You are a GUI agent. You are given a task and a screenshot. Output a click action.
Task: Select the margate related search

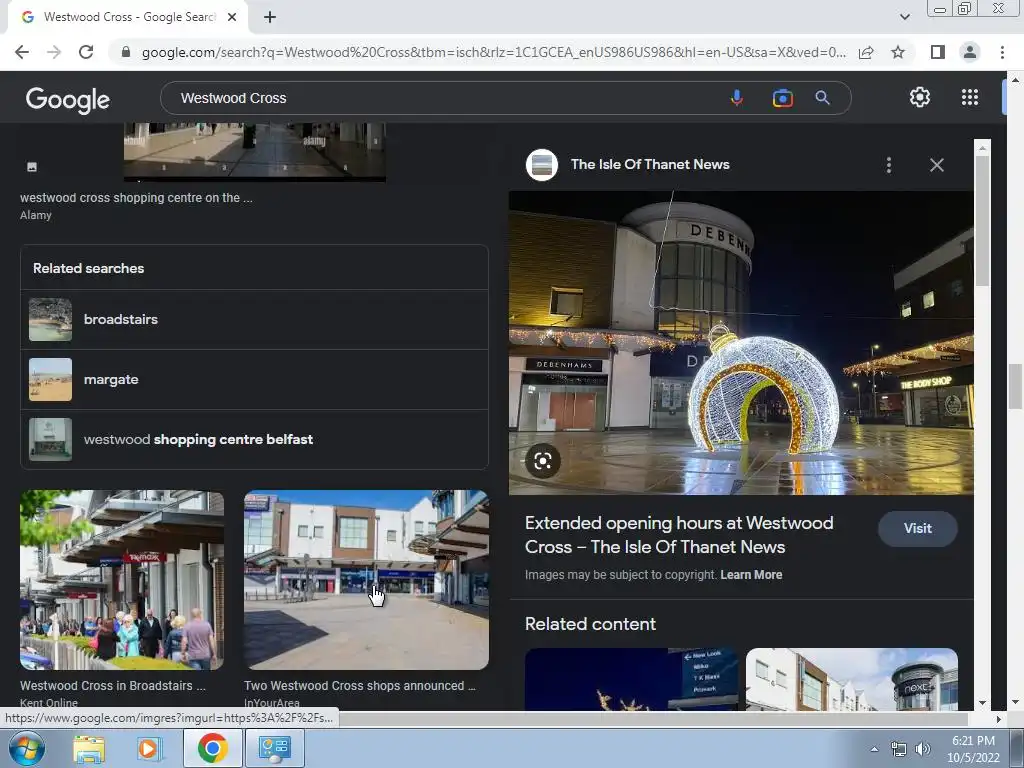pos(255,379)
